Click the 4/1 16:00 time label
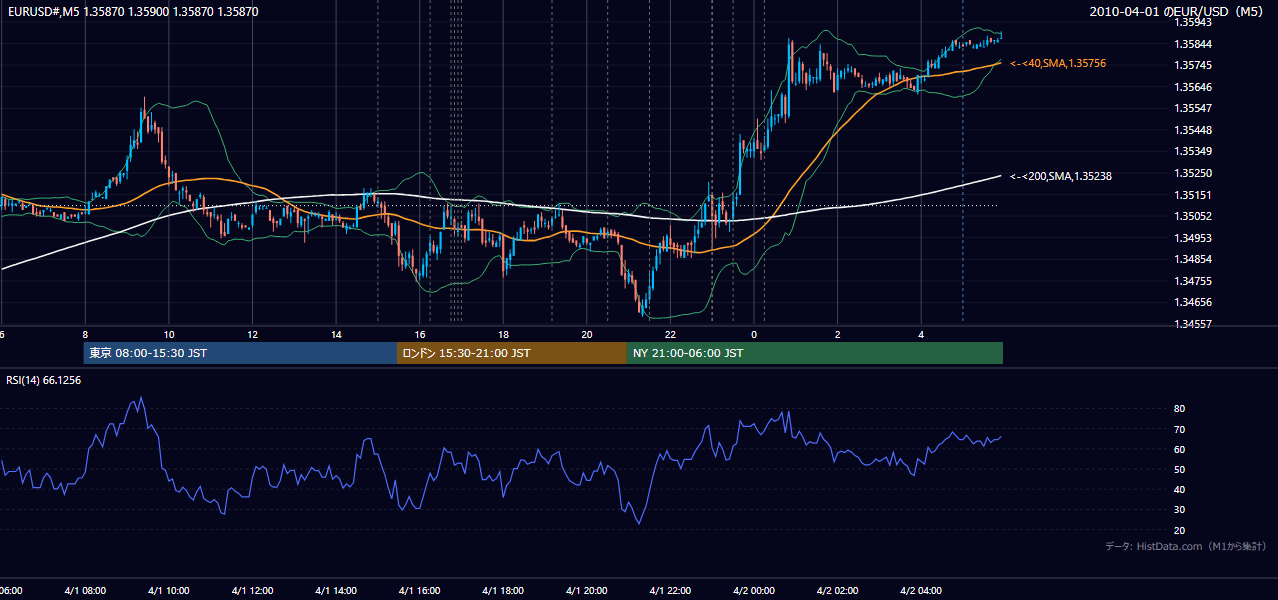The width and height of the screenshot is (1278, 600). [420, 590]
